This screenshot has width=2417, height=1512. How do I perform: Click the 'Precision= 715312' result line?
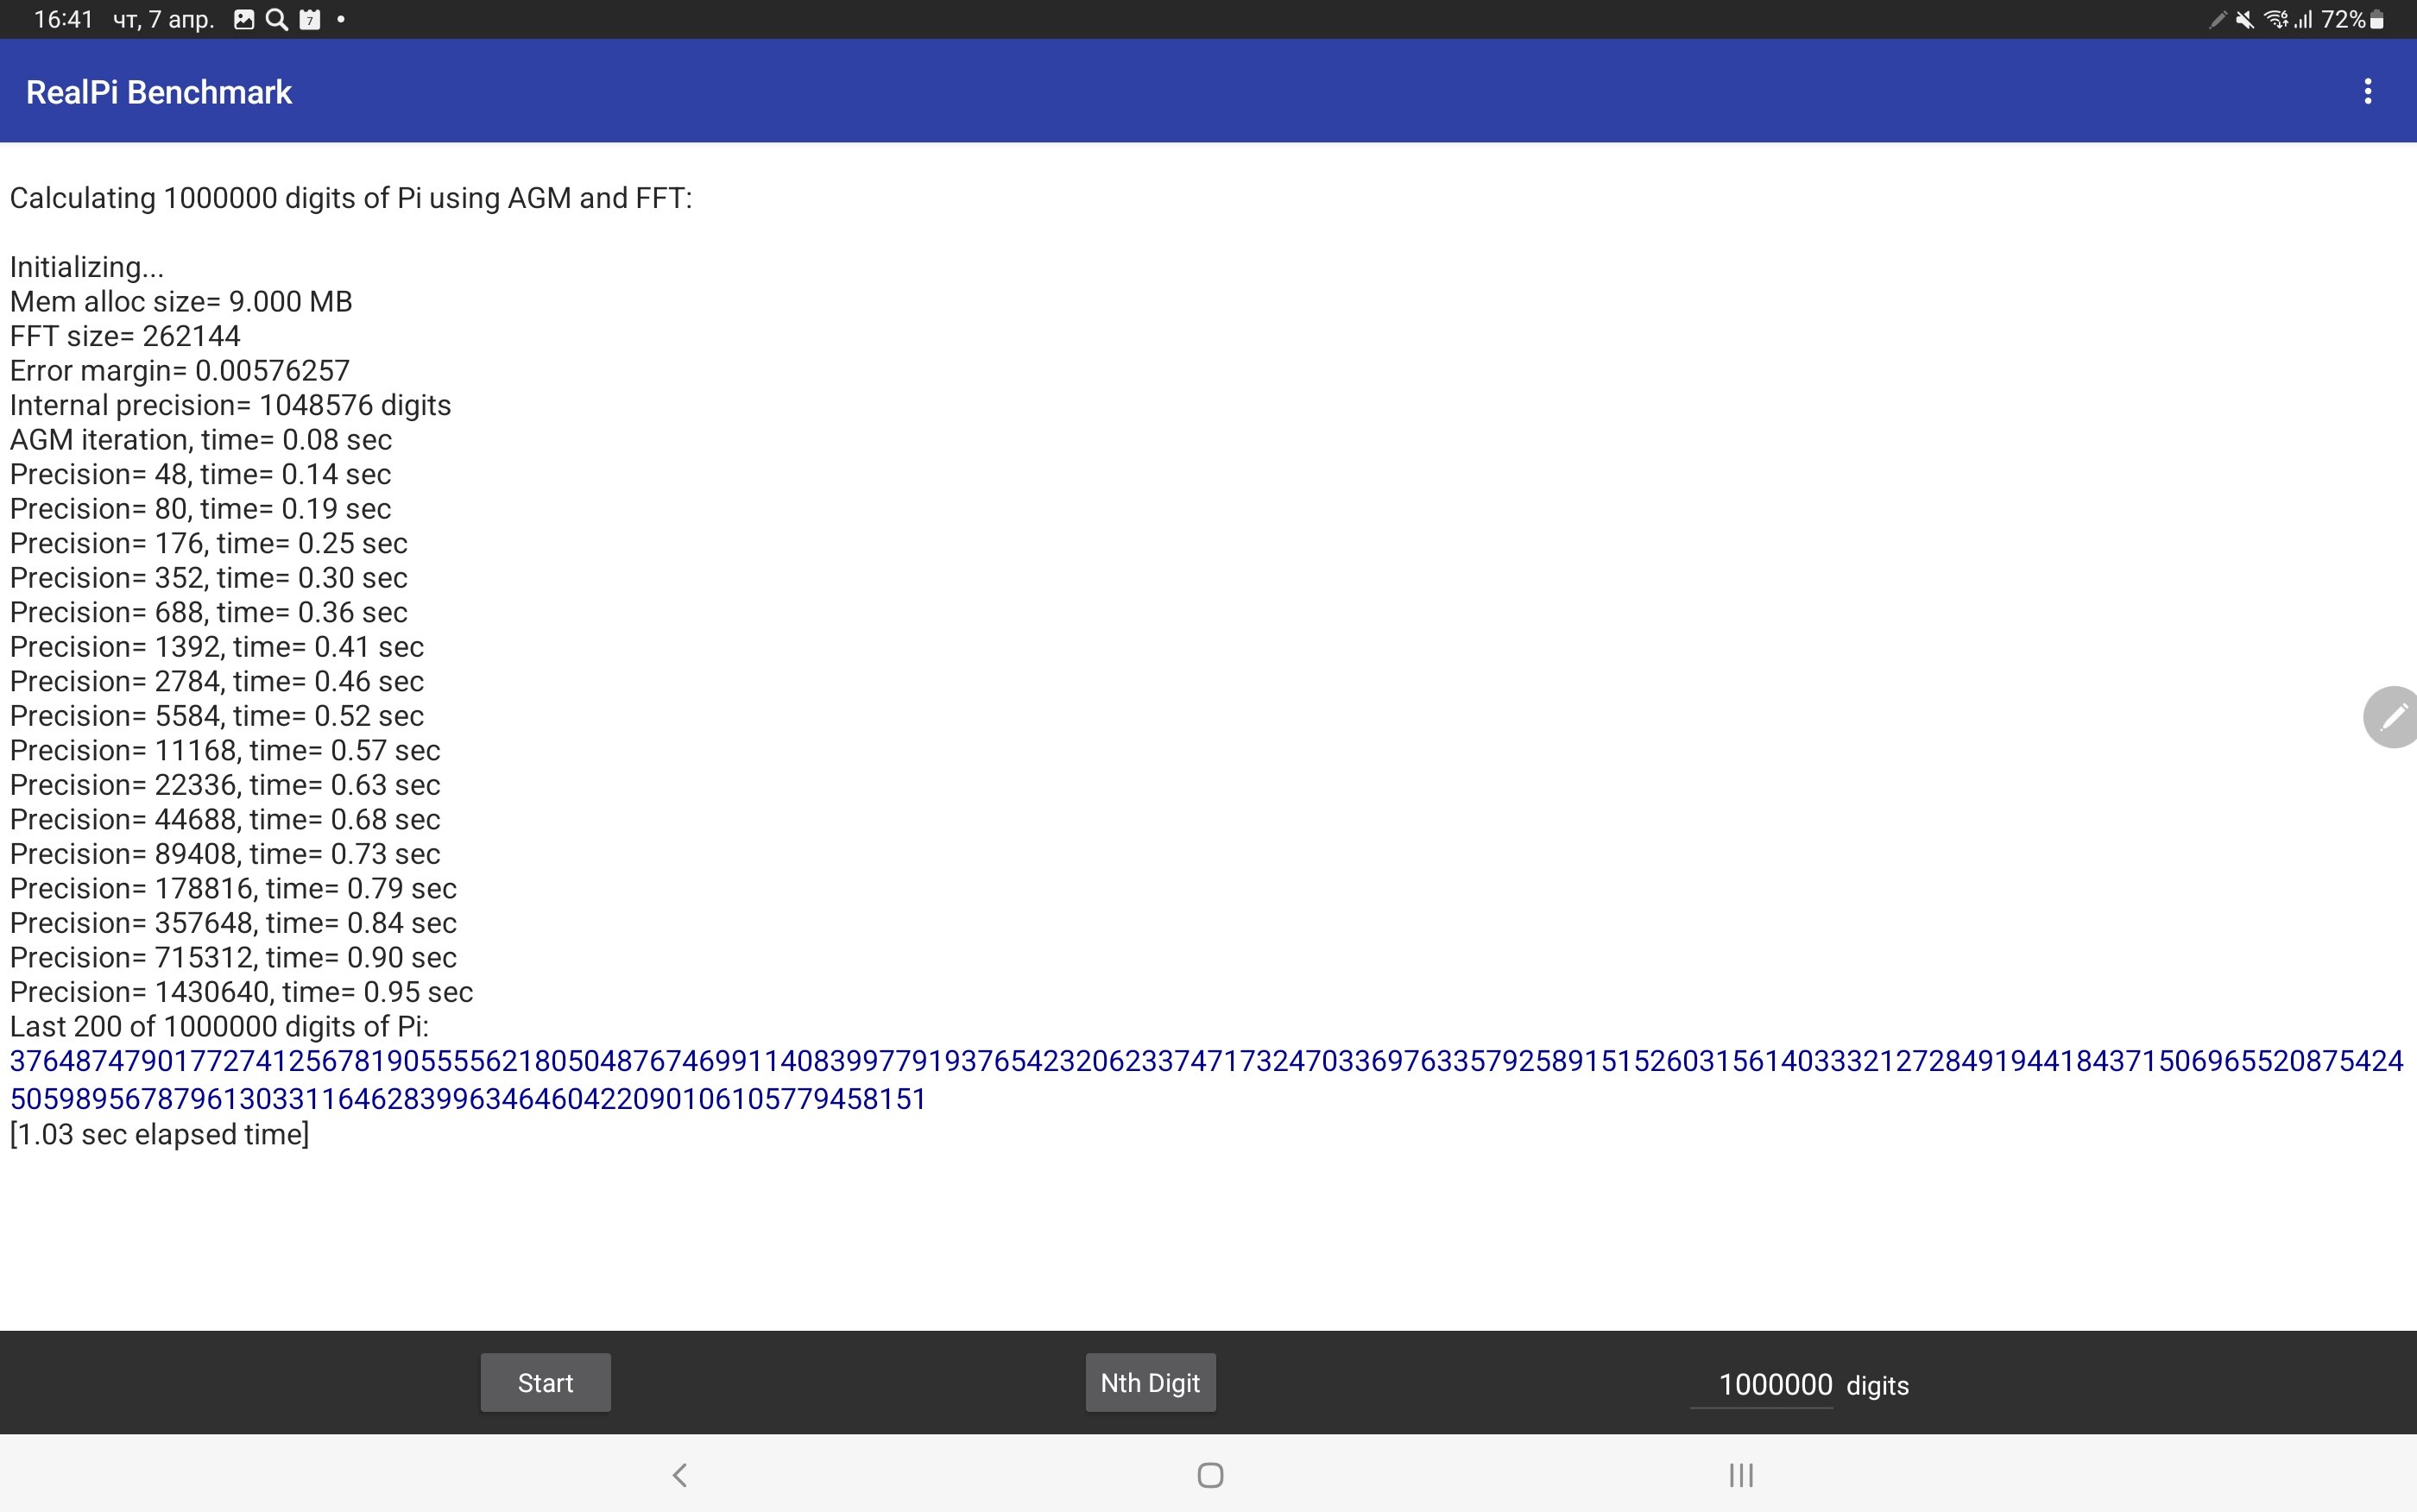pyautogui.click(x=233, y=957)
